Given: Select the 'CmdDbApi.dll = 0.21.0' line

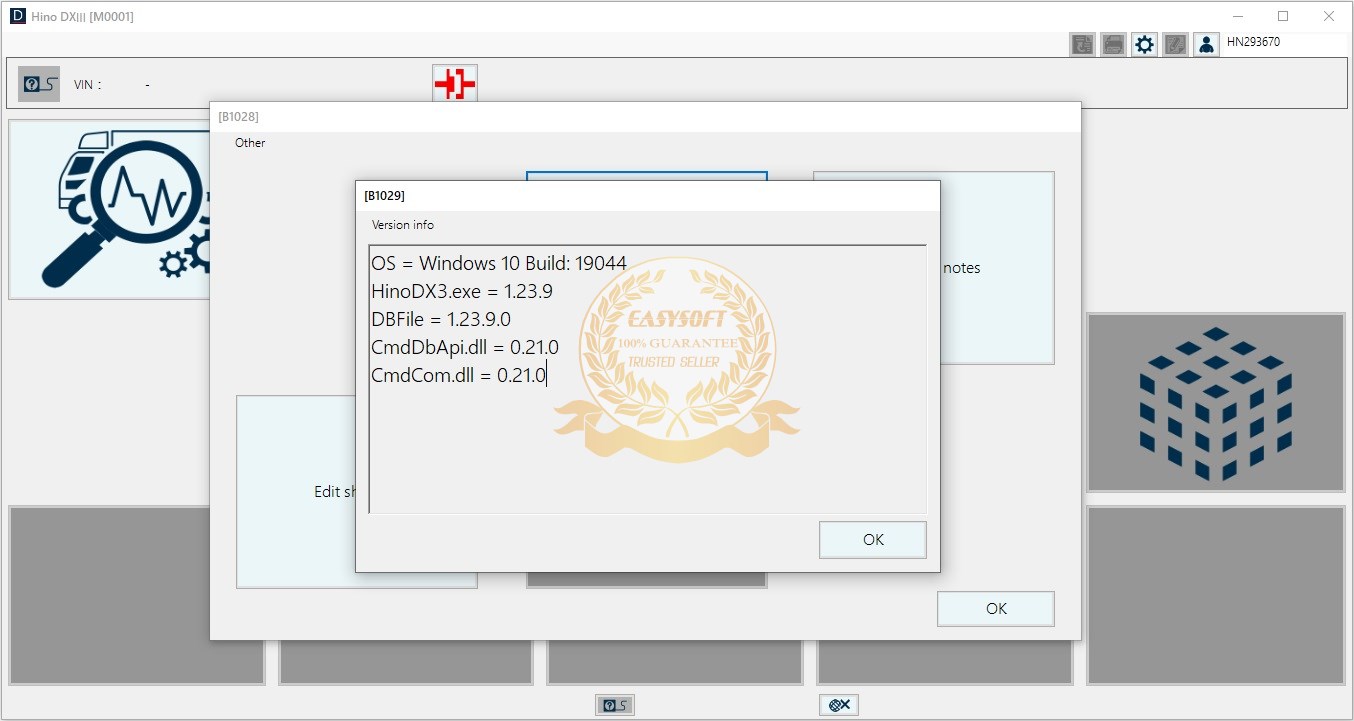Looking at the screenshot, I should tap(465, 348).
